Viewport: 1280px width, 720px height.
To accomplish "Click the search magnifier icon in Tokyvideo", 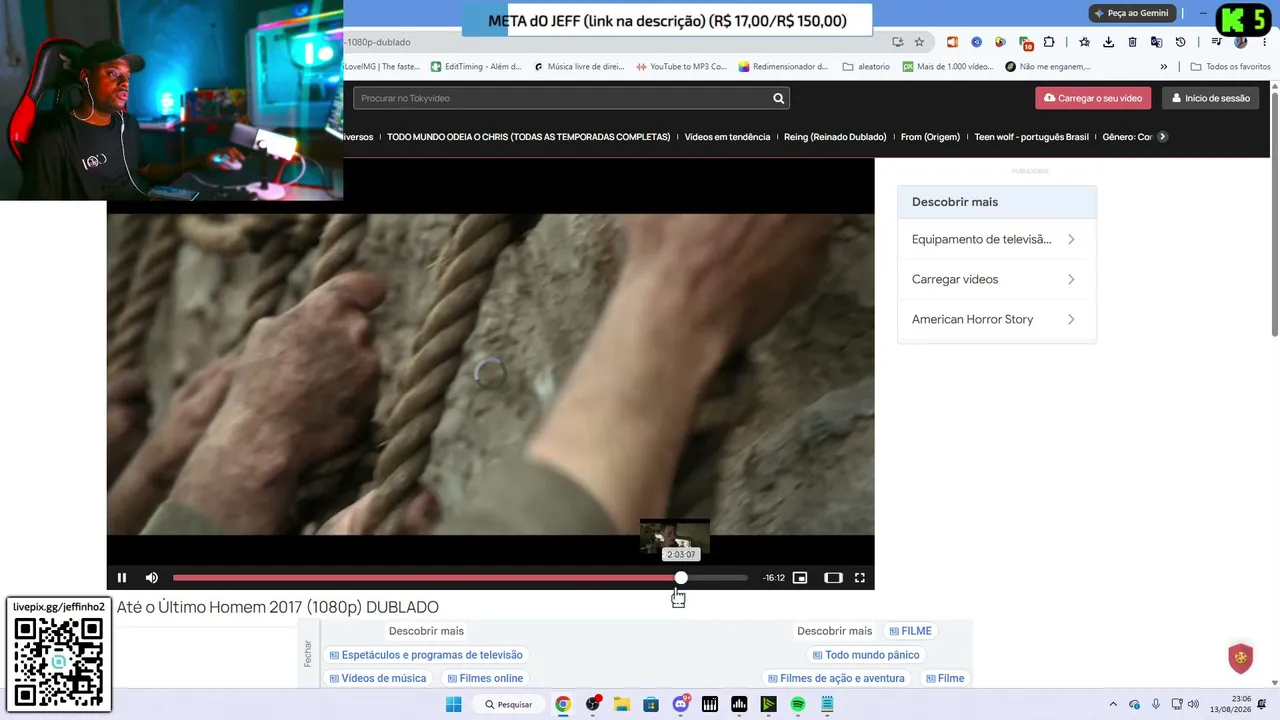I will (x=778, y=98).
